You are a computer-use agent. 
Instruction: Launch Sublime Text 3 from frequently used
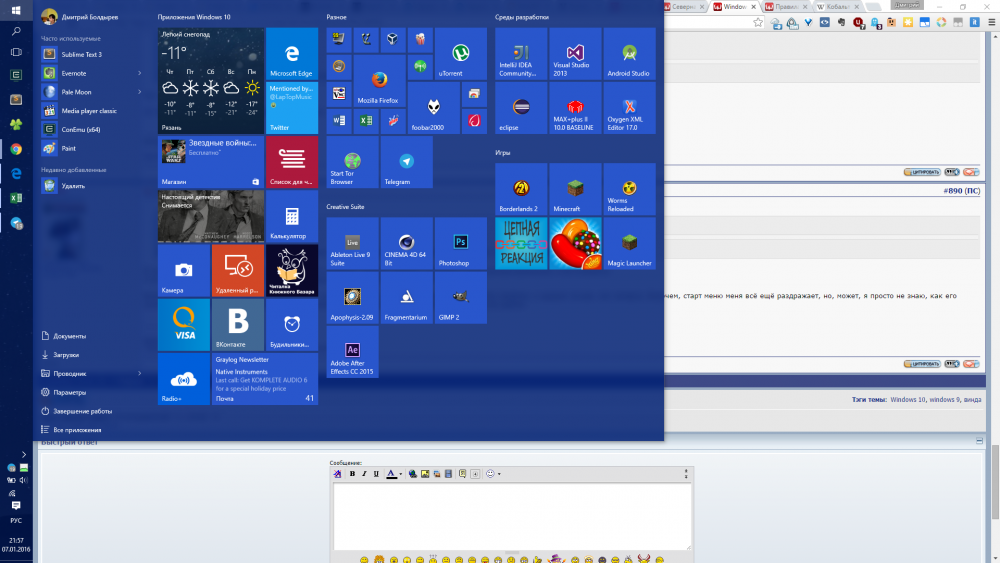coord(91,54)
